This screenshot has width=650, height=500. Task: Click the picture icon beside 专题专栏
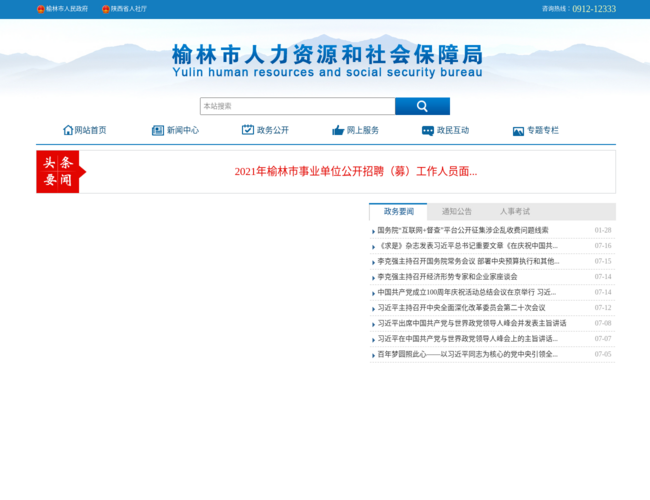(518, 131)
